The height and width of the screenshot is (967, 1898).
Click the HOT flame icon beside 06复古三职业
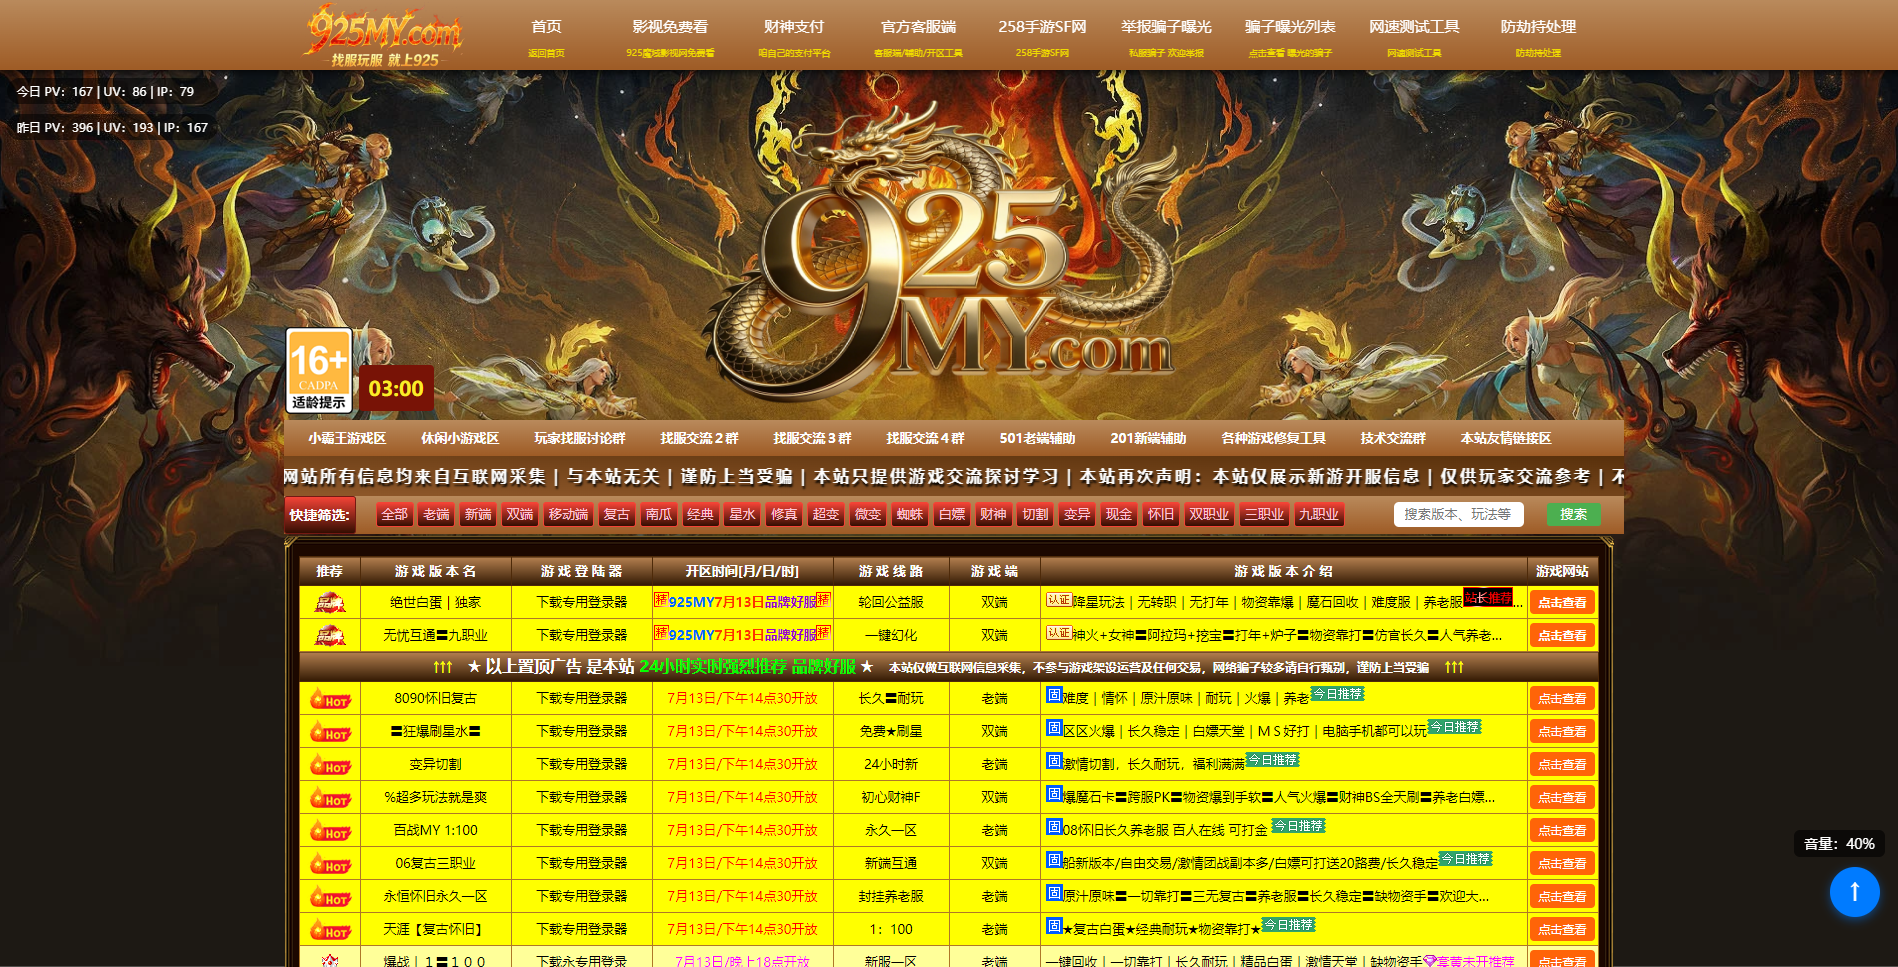330,863
